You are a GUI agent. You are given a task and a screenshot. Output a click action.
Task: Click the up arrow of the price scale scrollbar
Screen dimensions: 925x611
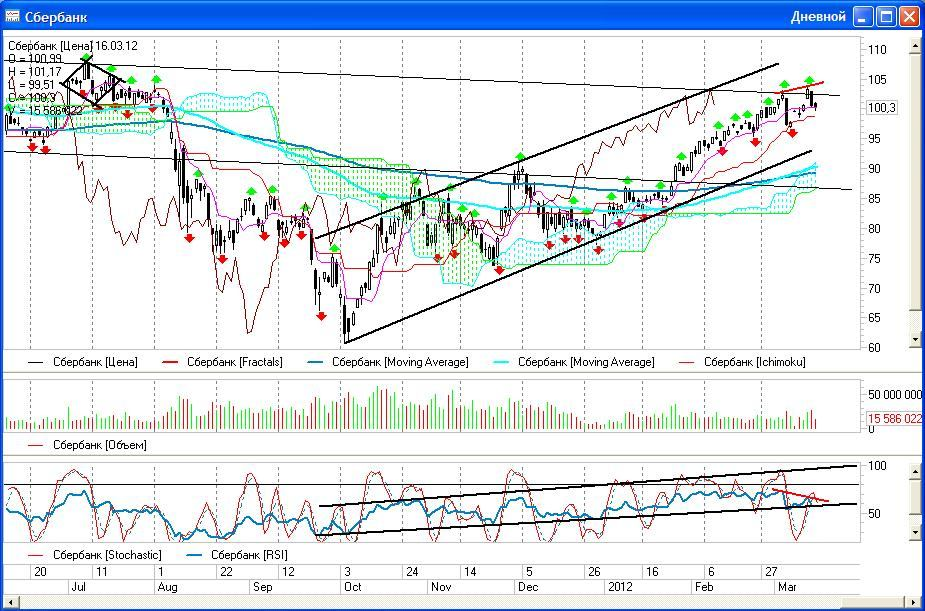[916, 47]
